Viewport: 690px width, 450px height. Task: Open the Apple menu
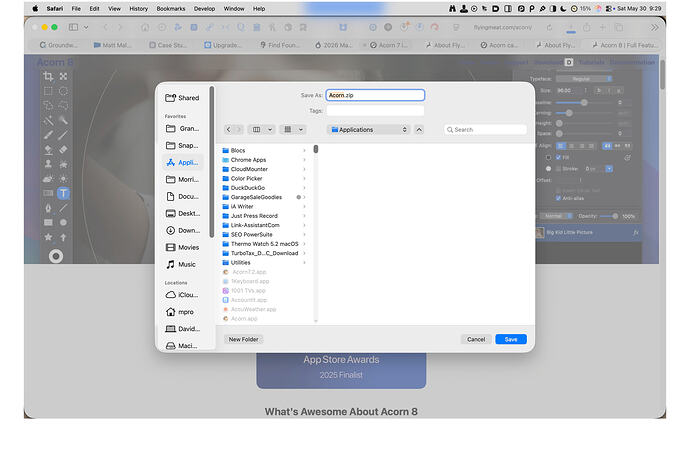[x=35, y=8]
